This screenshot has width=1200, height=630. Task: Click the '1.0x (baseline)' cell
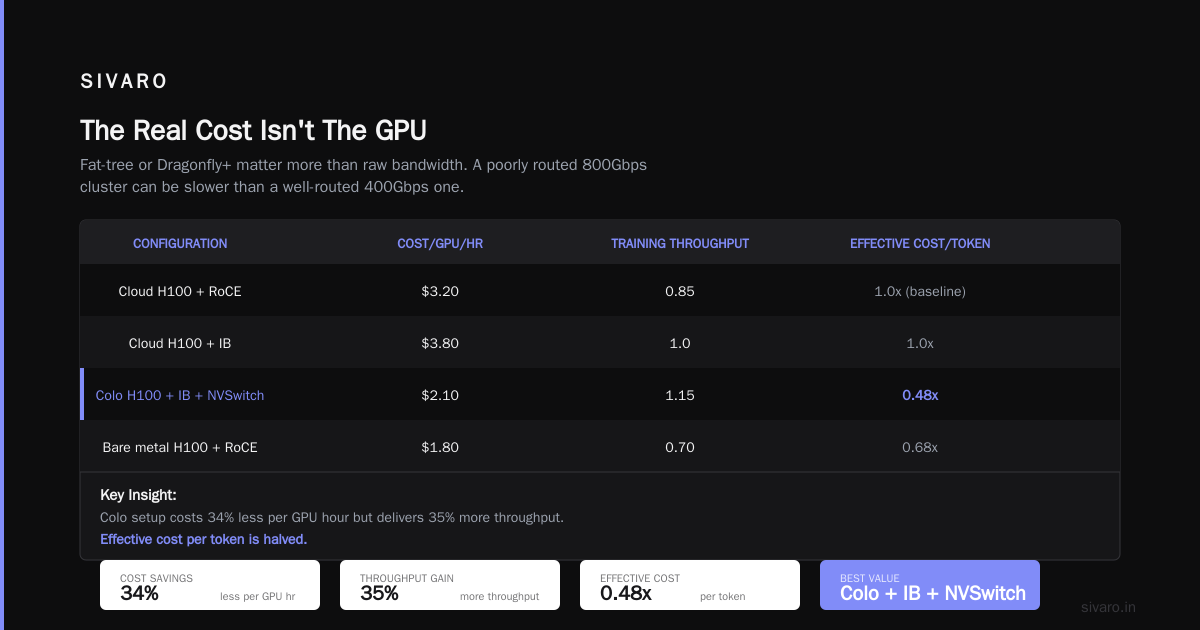[x=920, y=292]
